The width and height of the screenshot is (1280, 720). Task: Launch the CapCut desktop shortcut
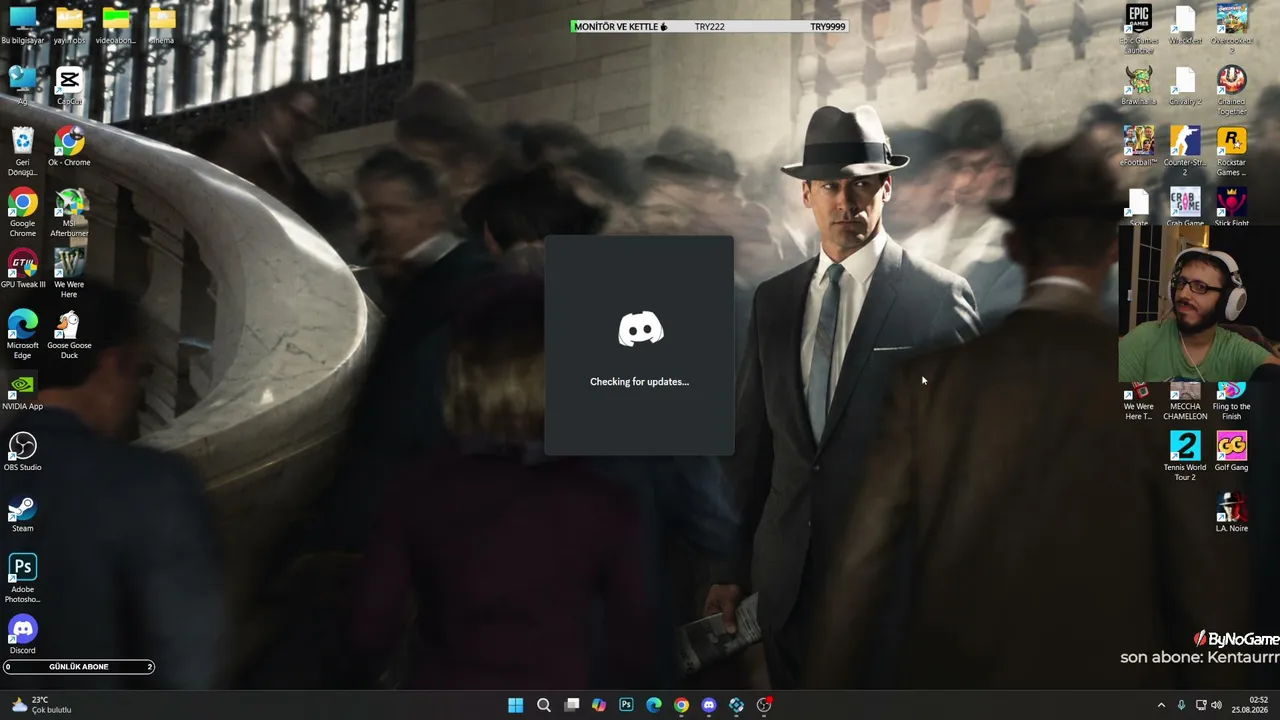coord(69,84)
